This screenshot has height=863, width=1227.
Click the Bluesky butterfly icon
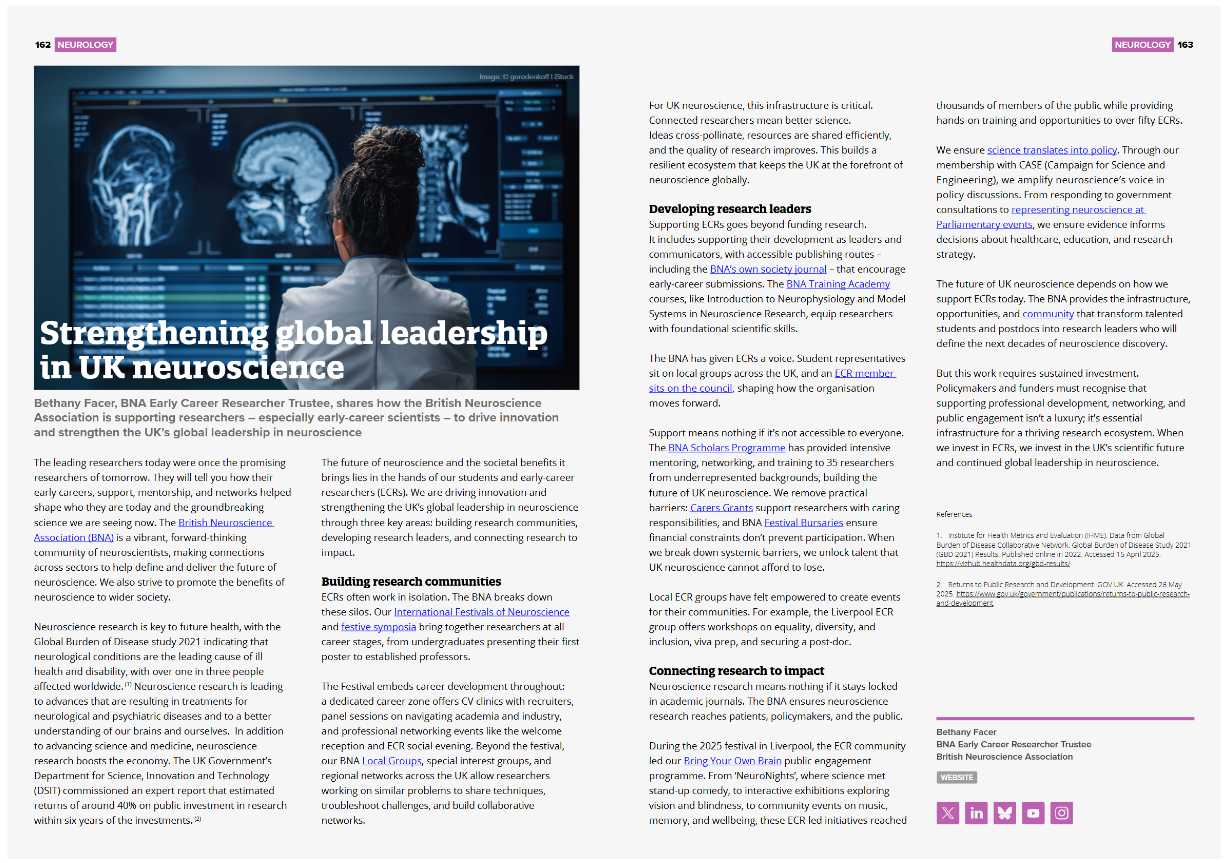tap(1004, 813)
